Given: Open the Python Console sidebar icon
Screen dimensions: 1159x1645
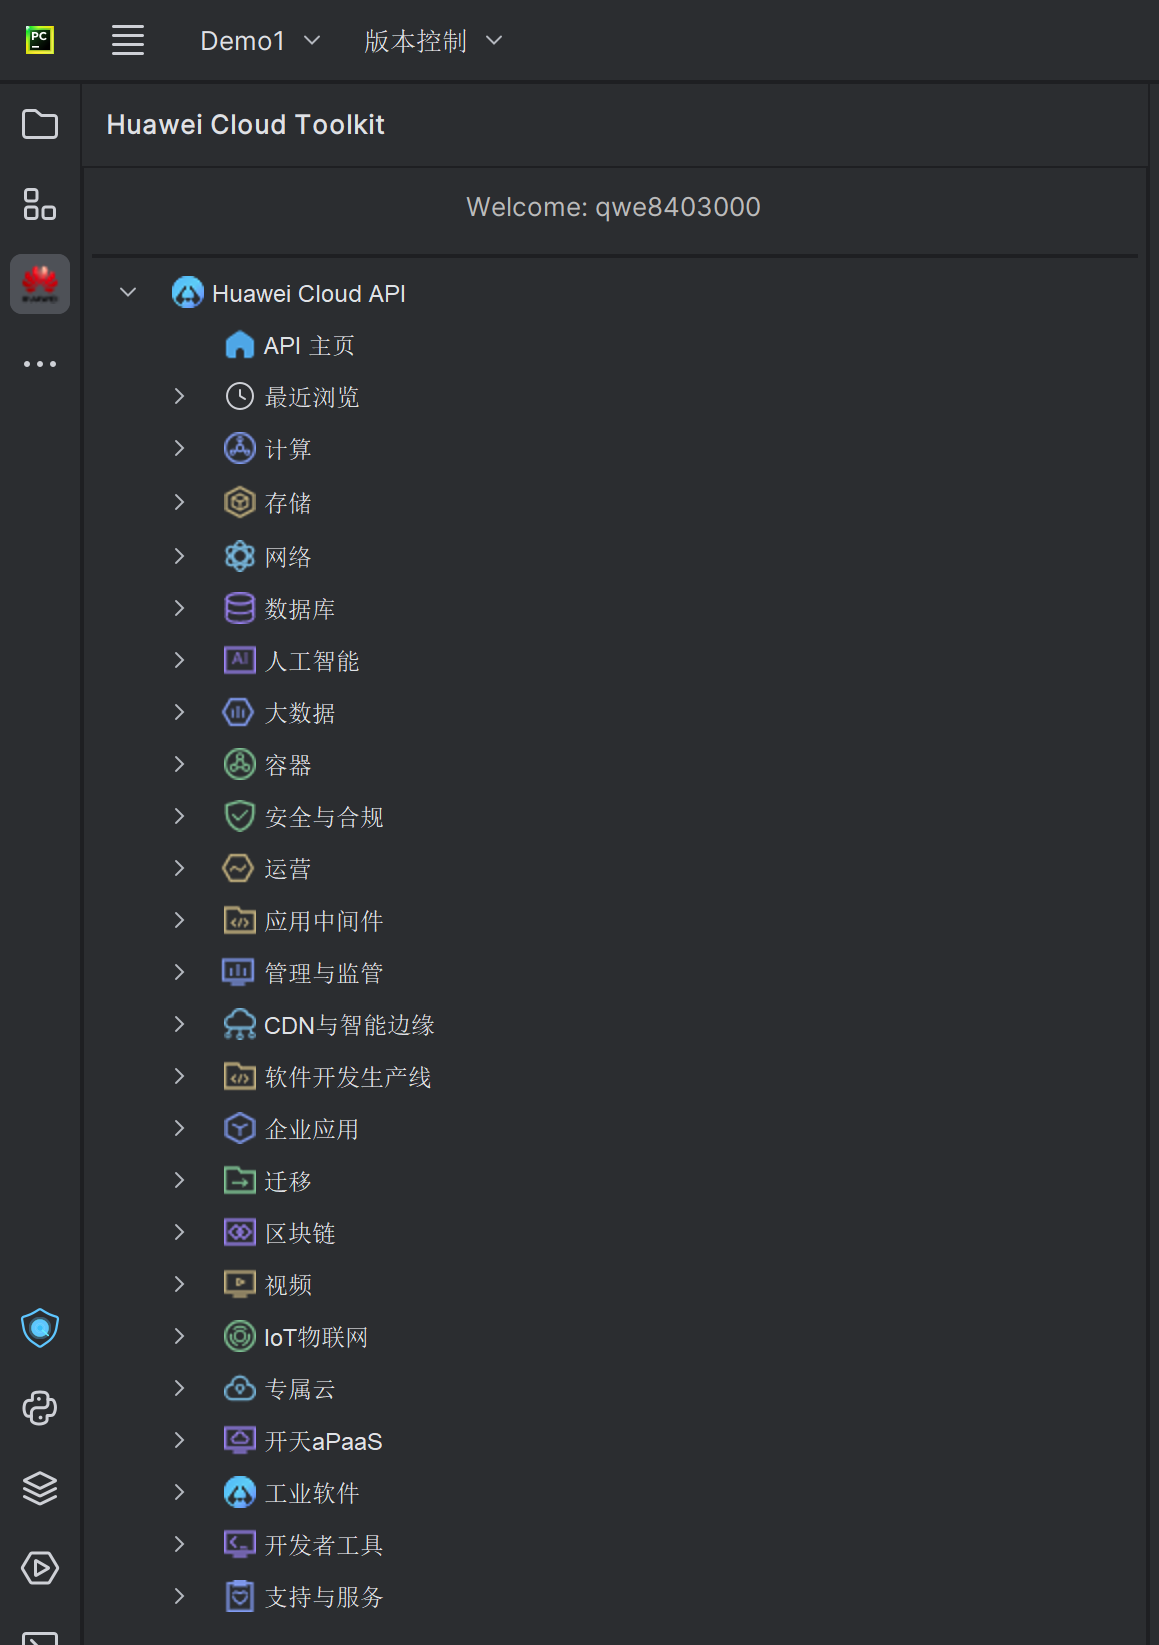Looking at the screenshot, I should [x=40, y=1408].
